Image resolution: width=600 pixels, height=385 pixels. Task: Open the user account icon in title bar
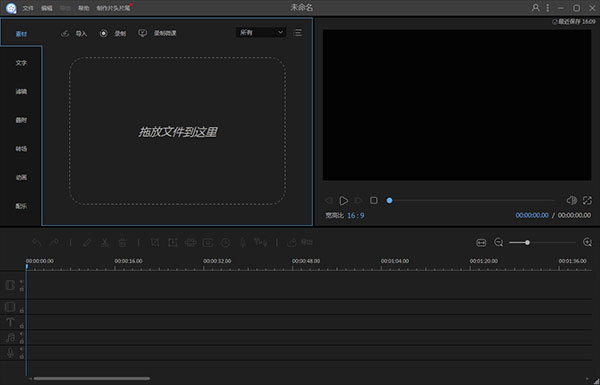tap(535, 8)
